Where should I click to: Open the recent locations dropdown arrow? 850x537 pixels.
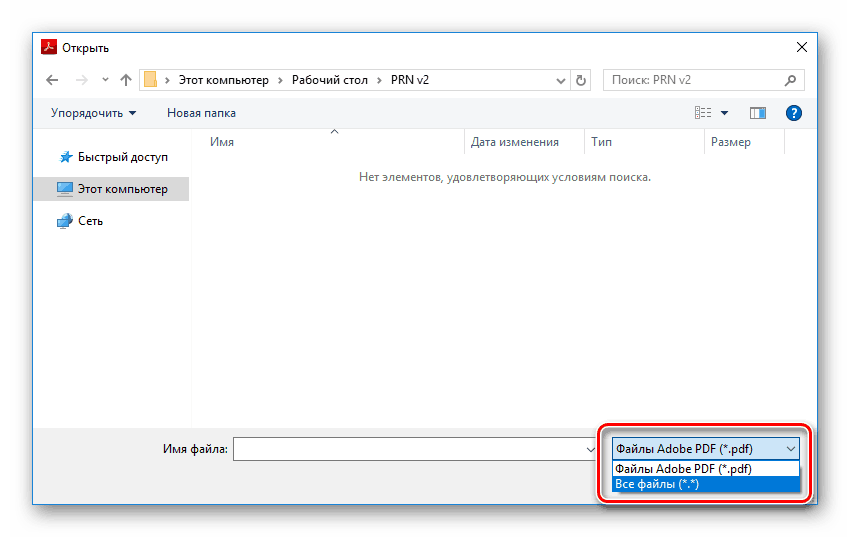tap(105, 80)
